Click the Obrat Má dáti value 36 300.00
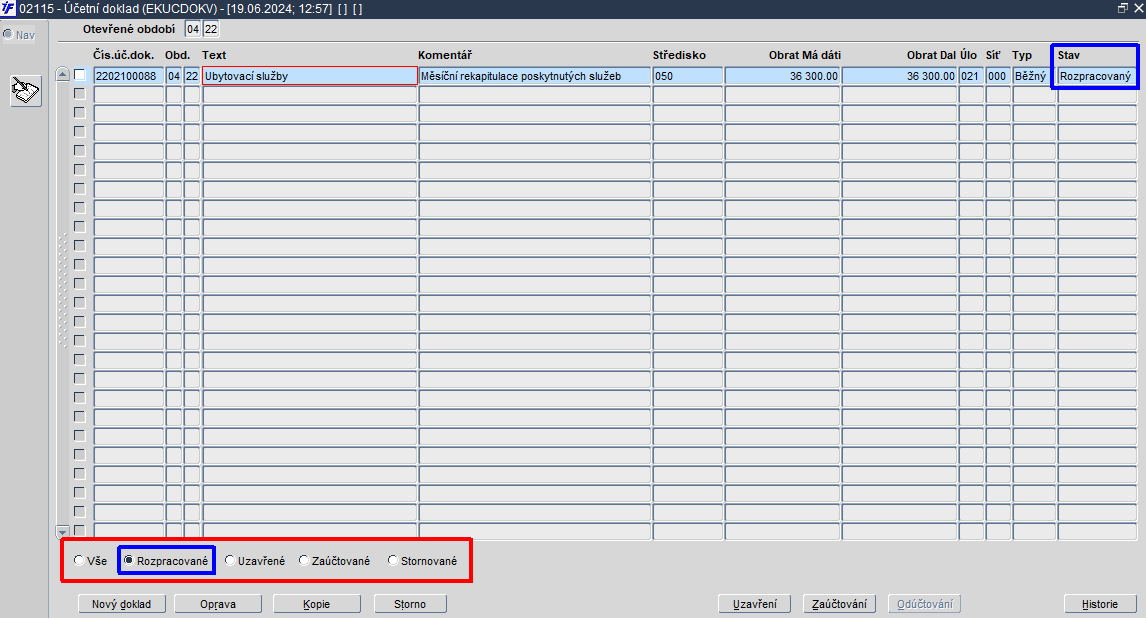Screen dimensions: 1146x618 [x=782, y=76]
